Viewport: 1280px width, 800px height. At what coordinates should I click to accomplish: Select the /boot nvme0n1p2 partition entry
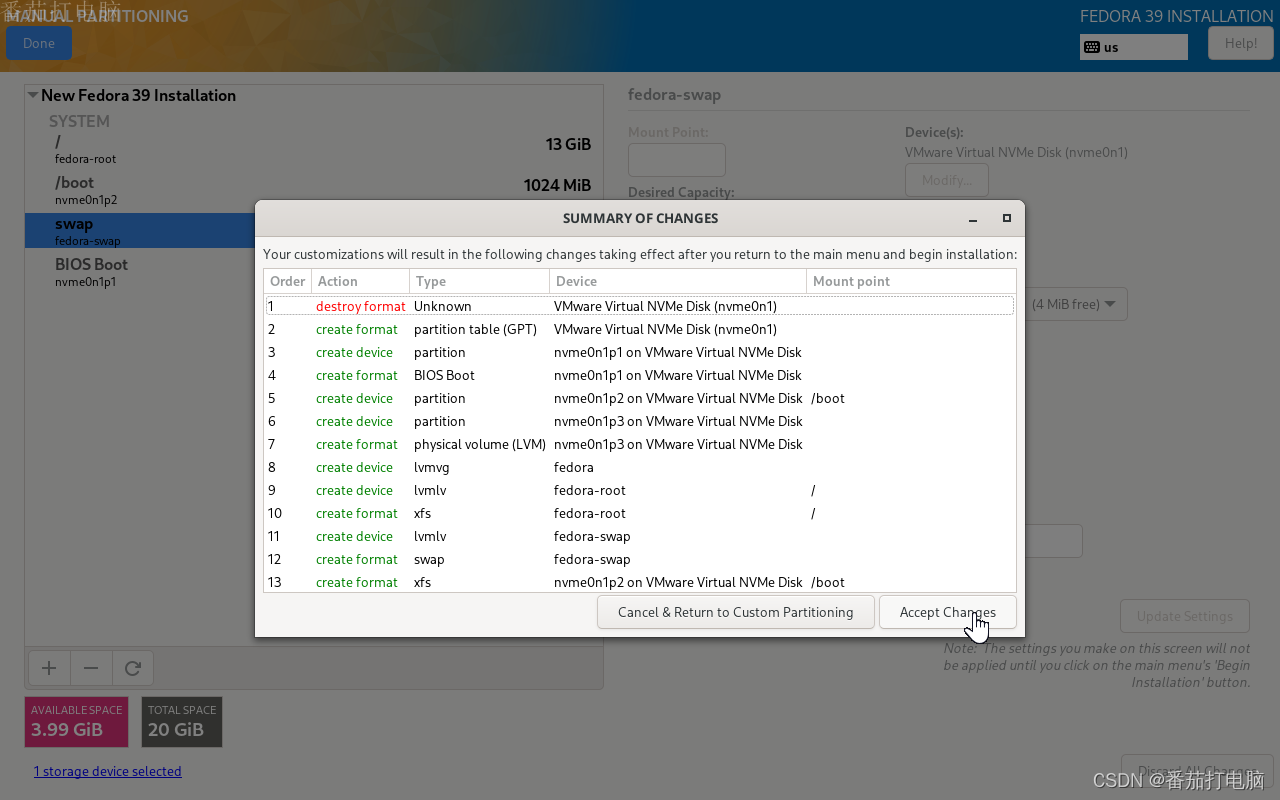pos(314,190)
